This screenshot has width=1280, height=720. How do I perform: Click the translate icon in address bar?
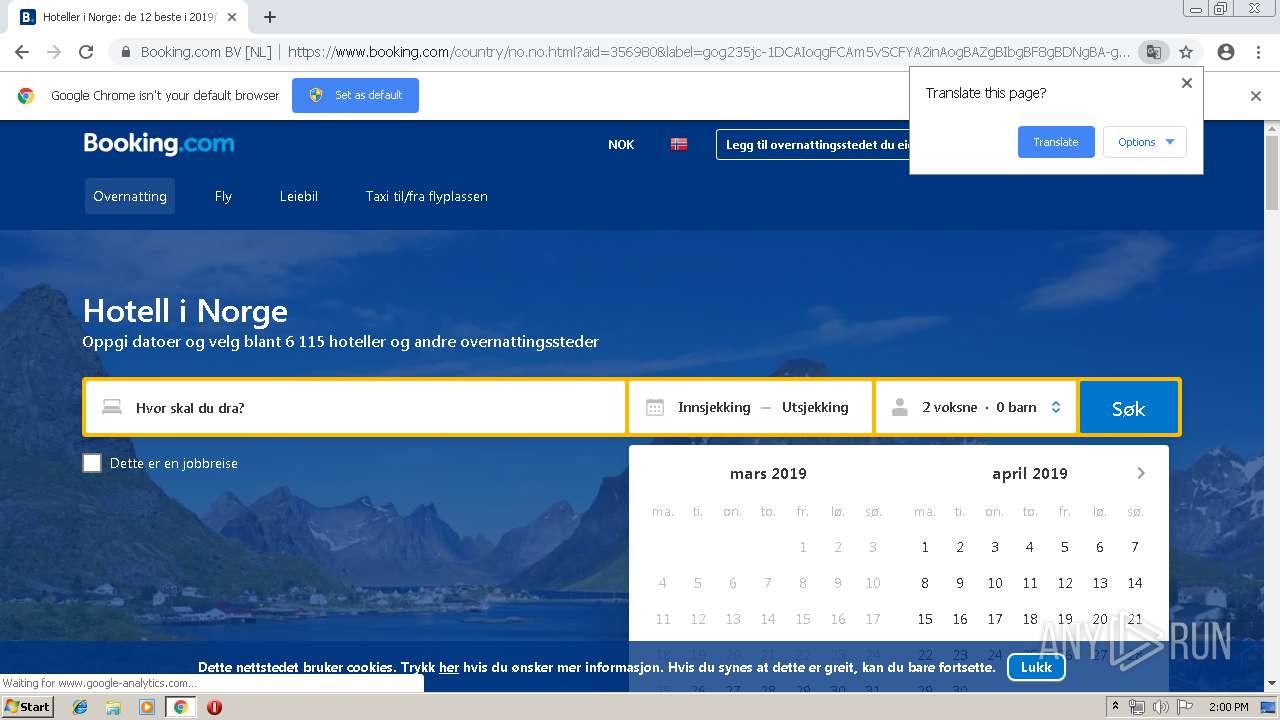(x=1154, y=52)
